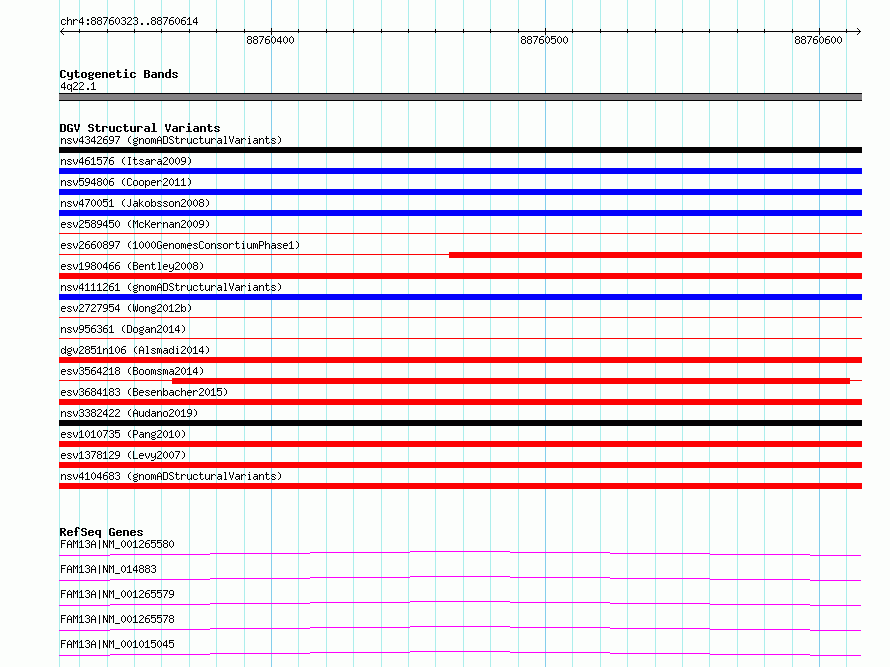890x667 pixels.
Task: Click the 4q22.1 band label
Action: (x=78, y=86)
